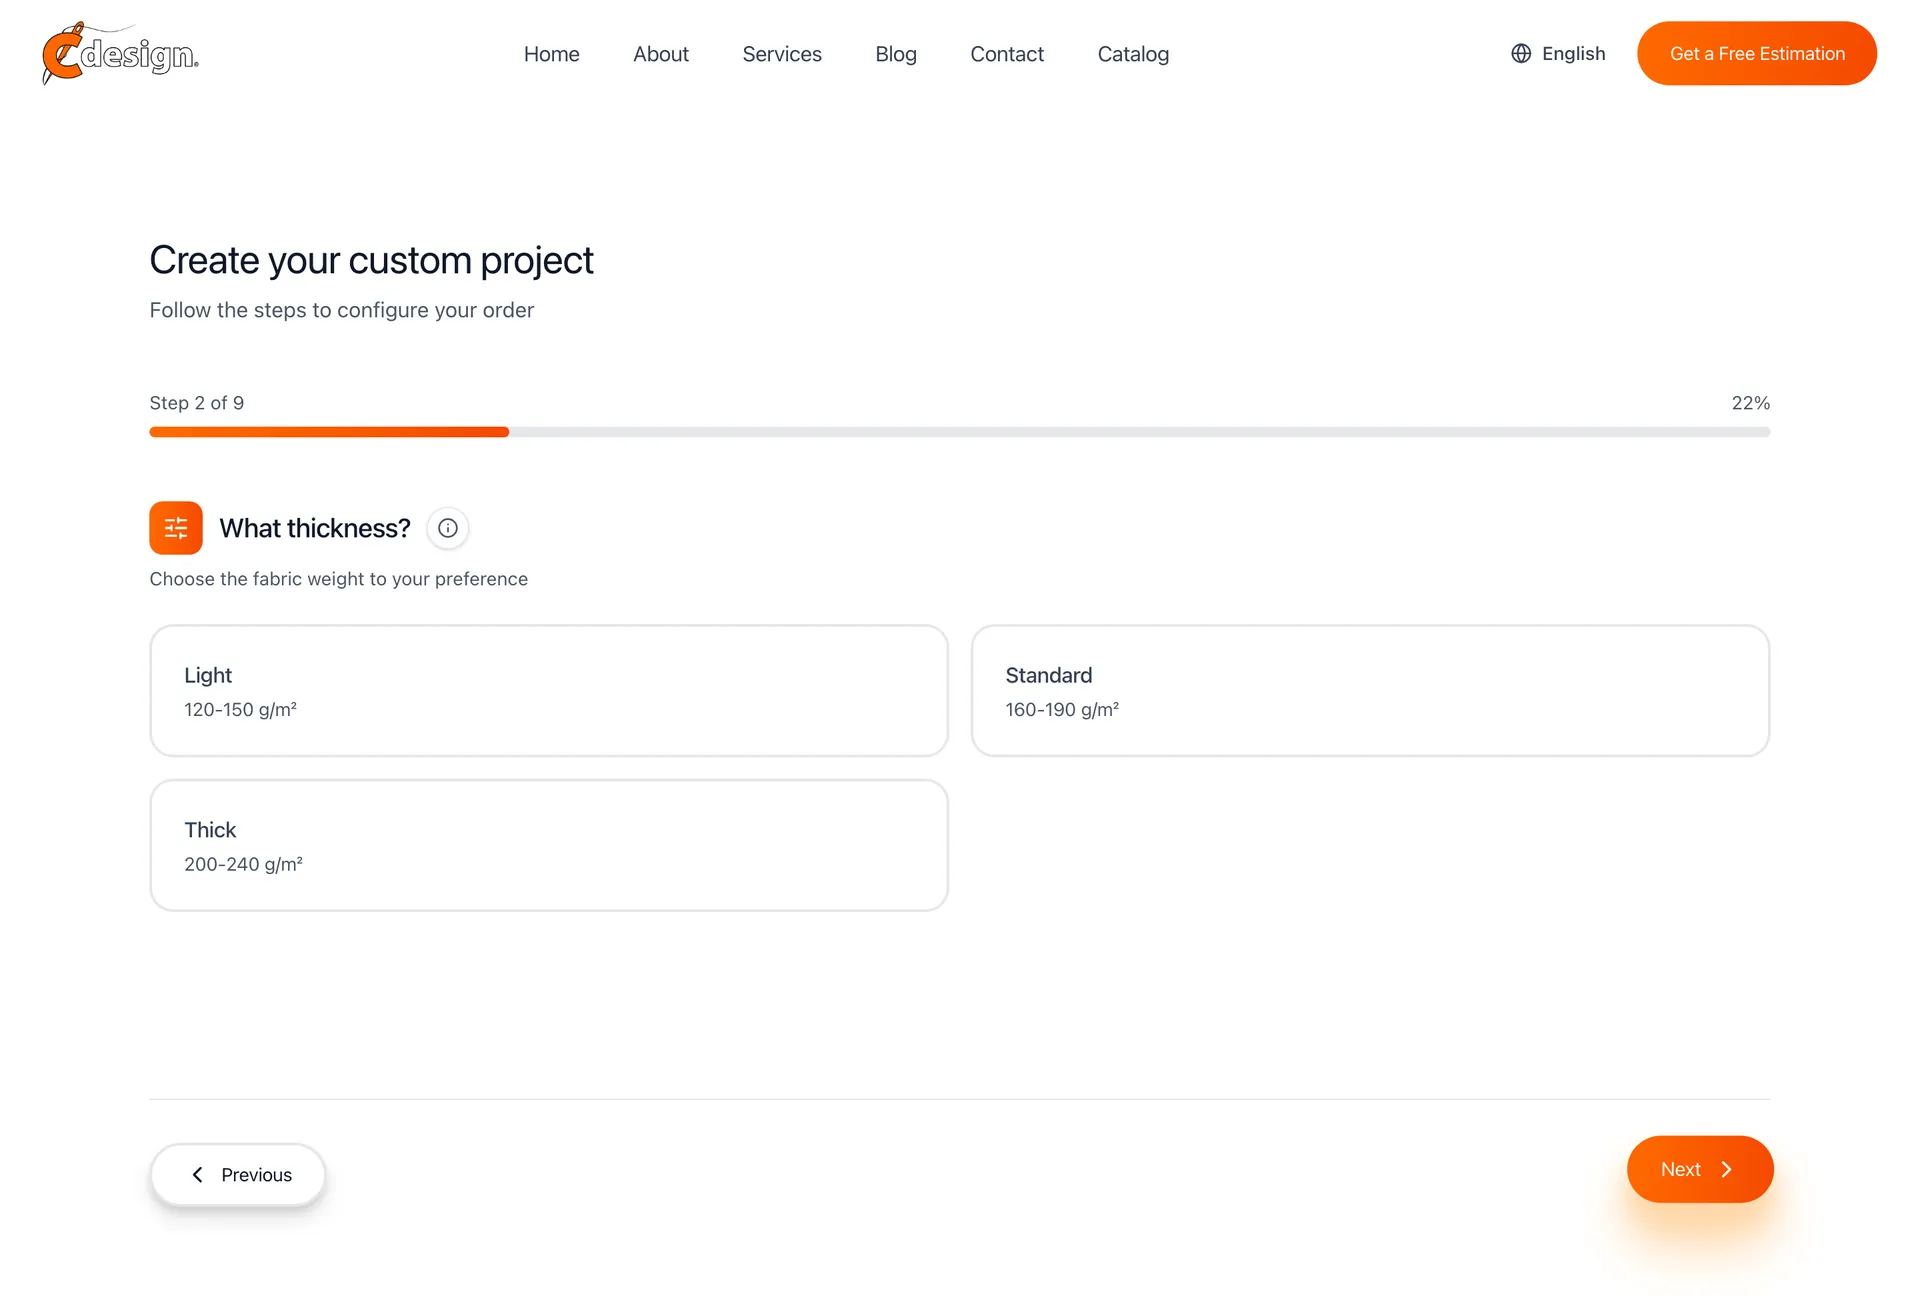1920x1296 pixels.
Task: Click the orange sliders icon beside What thickness
Action: point(176,528)
